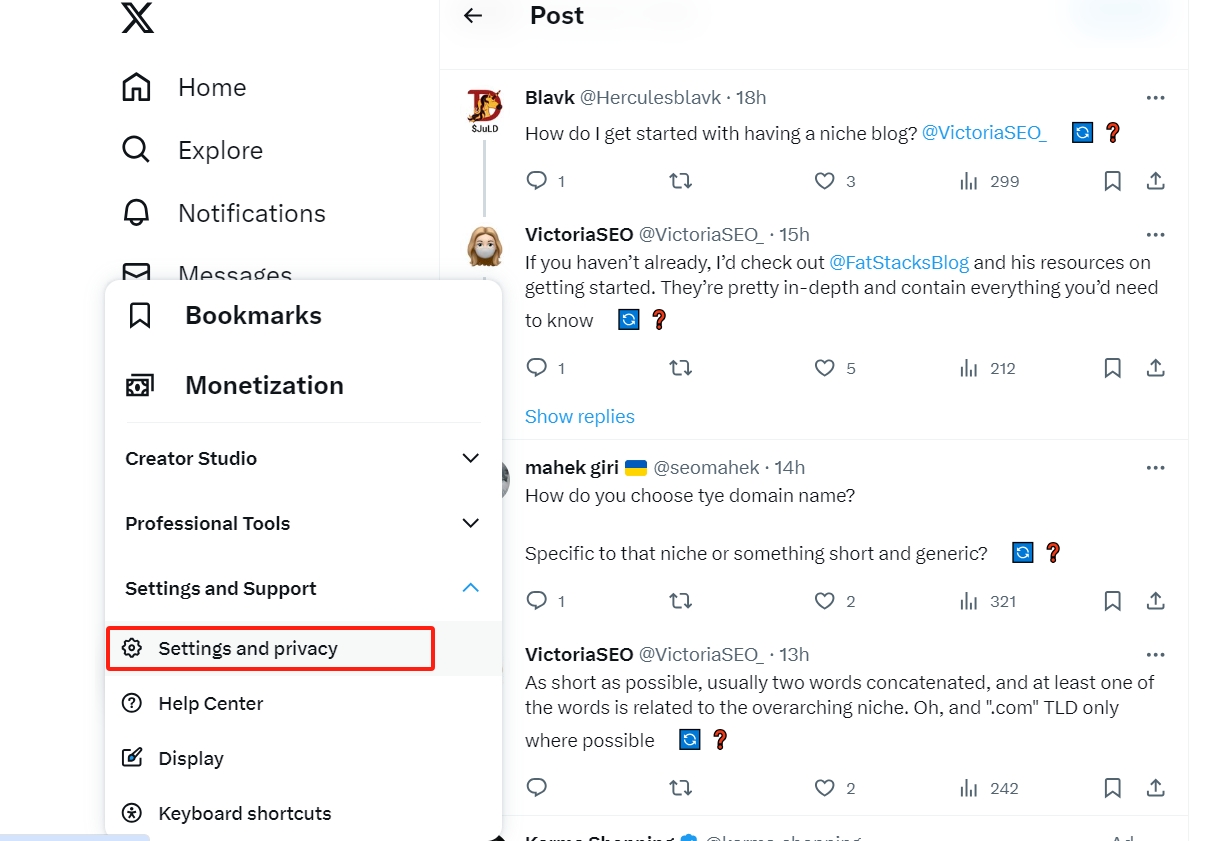Open Settings and privacy
This screenshot has width=1222, height=841.
(248, 648)
